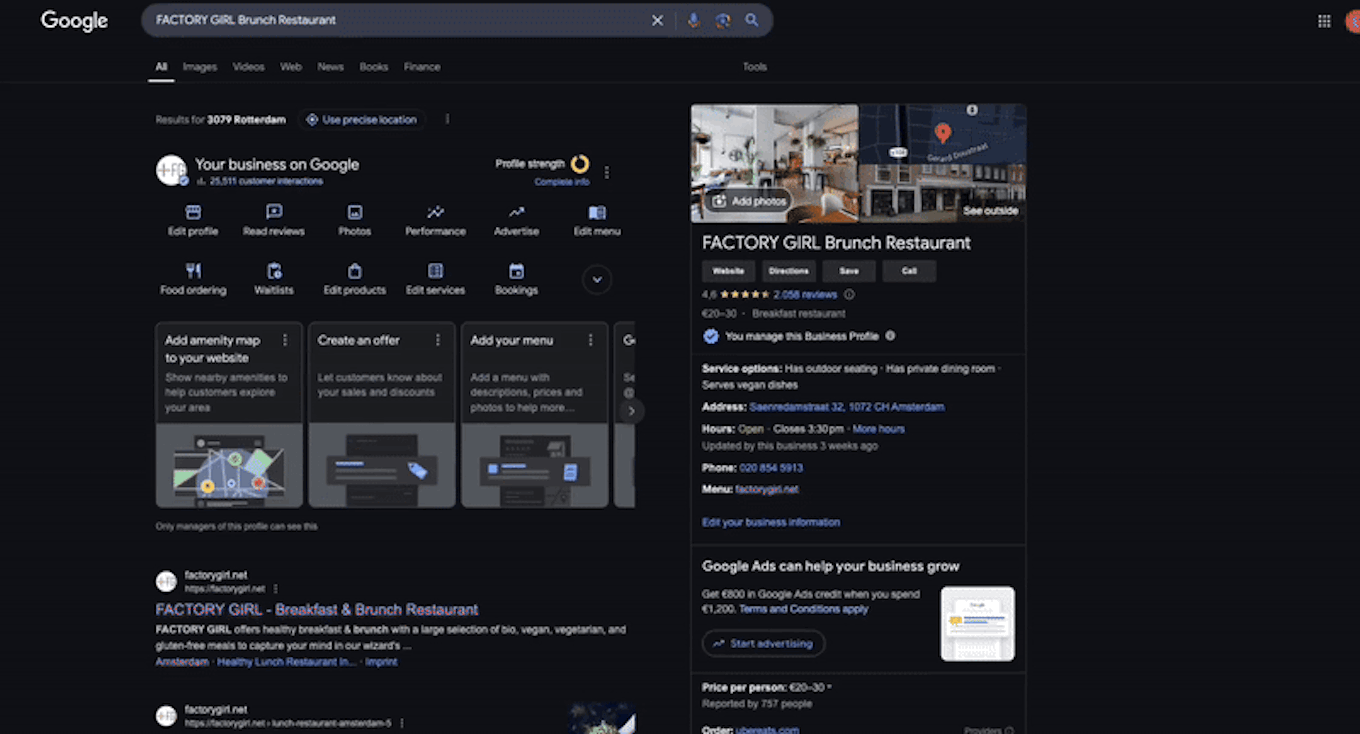The height and width of the screenshot is (734, 1360).
Task: Open FACTORY GIRL - Breakfast & Brunch result
Action: point(317,609)
